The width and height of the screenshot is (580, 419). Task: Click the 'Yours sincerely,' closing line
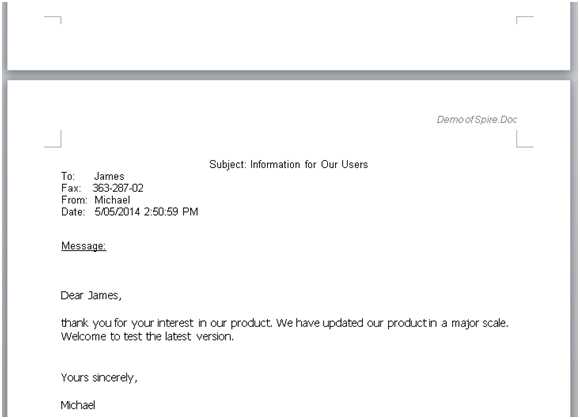(99, 378)
